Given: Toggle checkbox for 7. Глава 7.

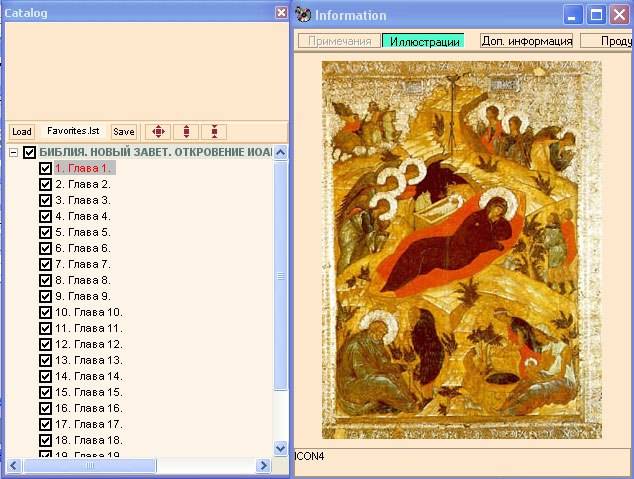Looking at the screenshot, I should tap(45, 264).
